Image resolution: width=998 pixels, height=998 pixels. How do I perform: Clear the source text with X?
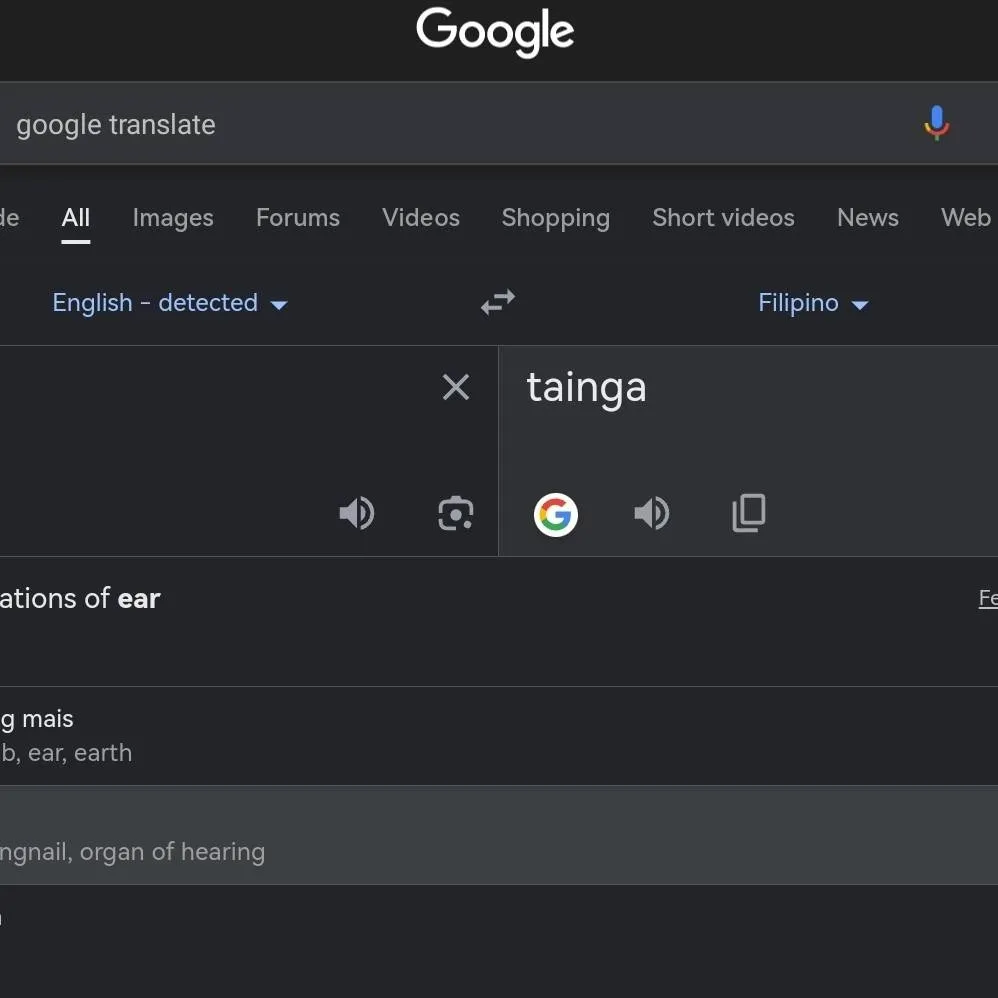pyautogui.click(x=456, y=387)
